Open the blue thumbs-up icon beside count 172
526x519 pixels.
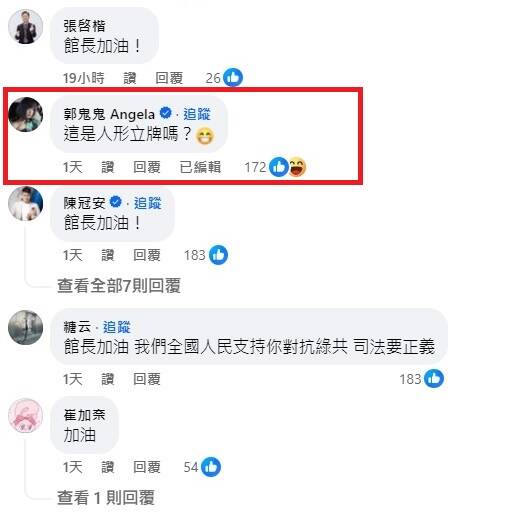pyautogui.click(x=279, y=167)
